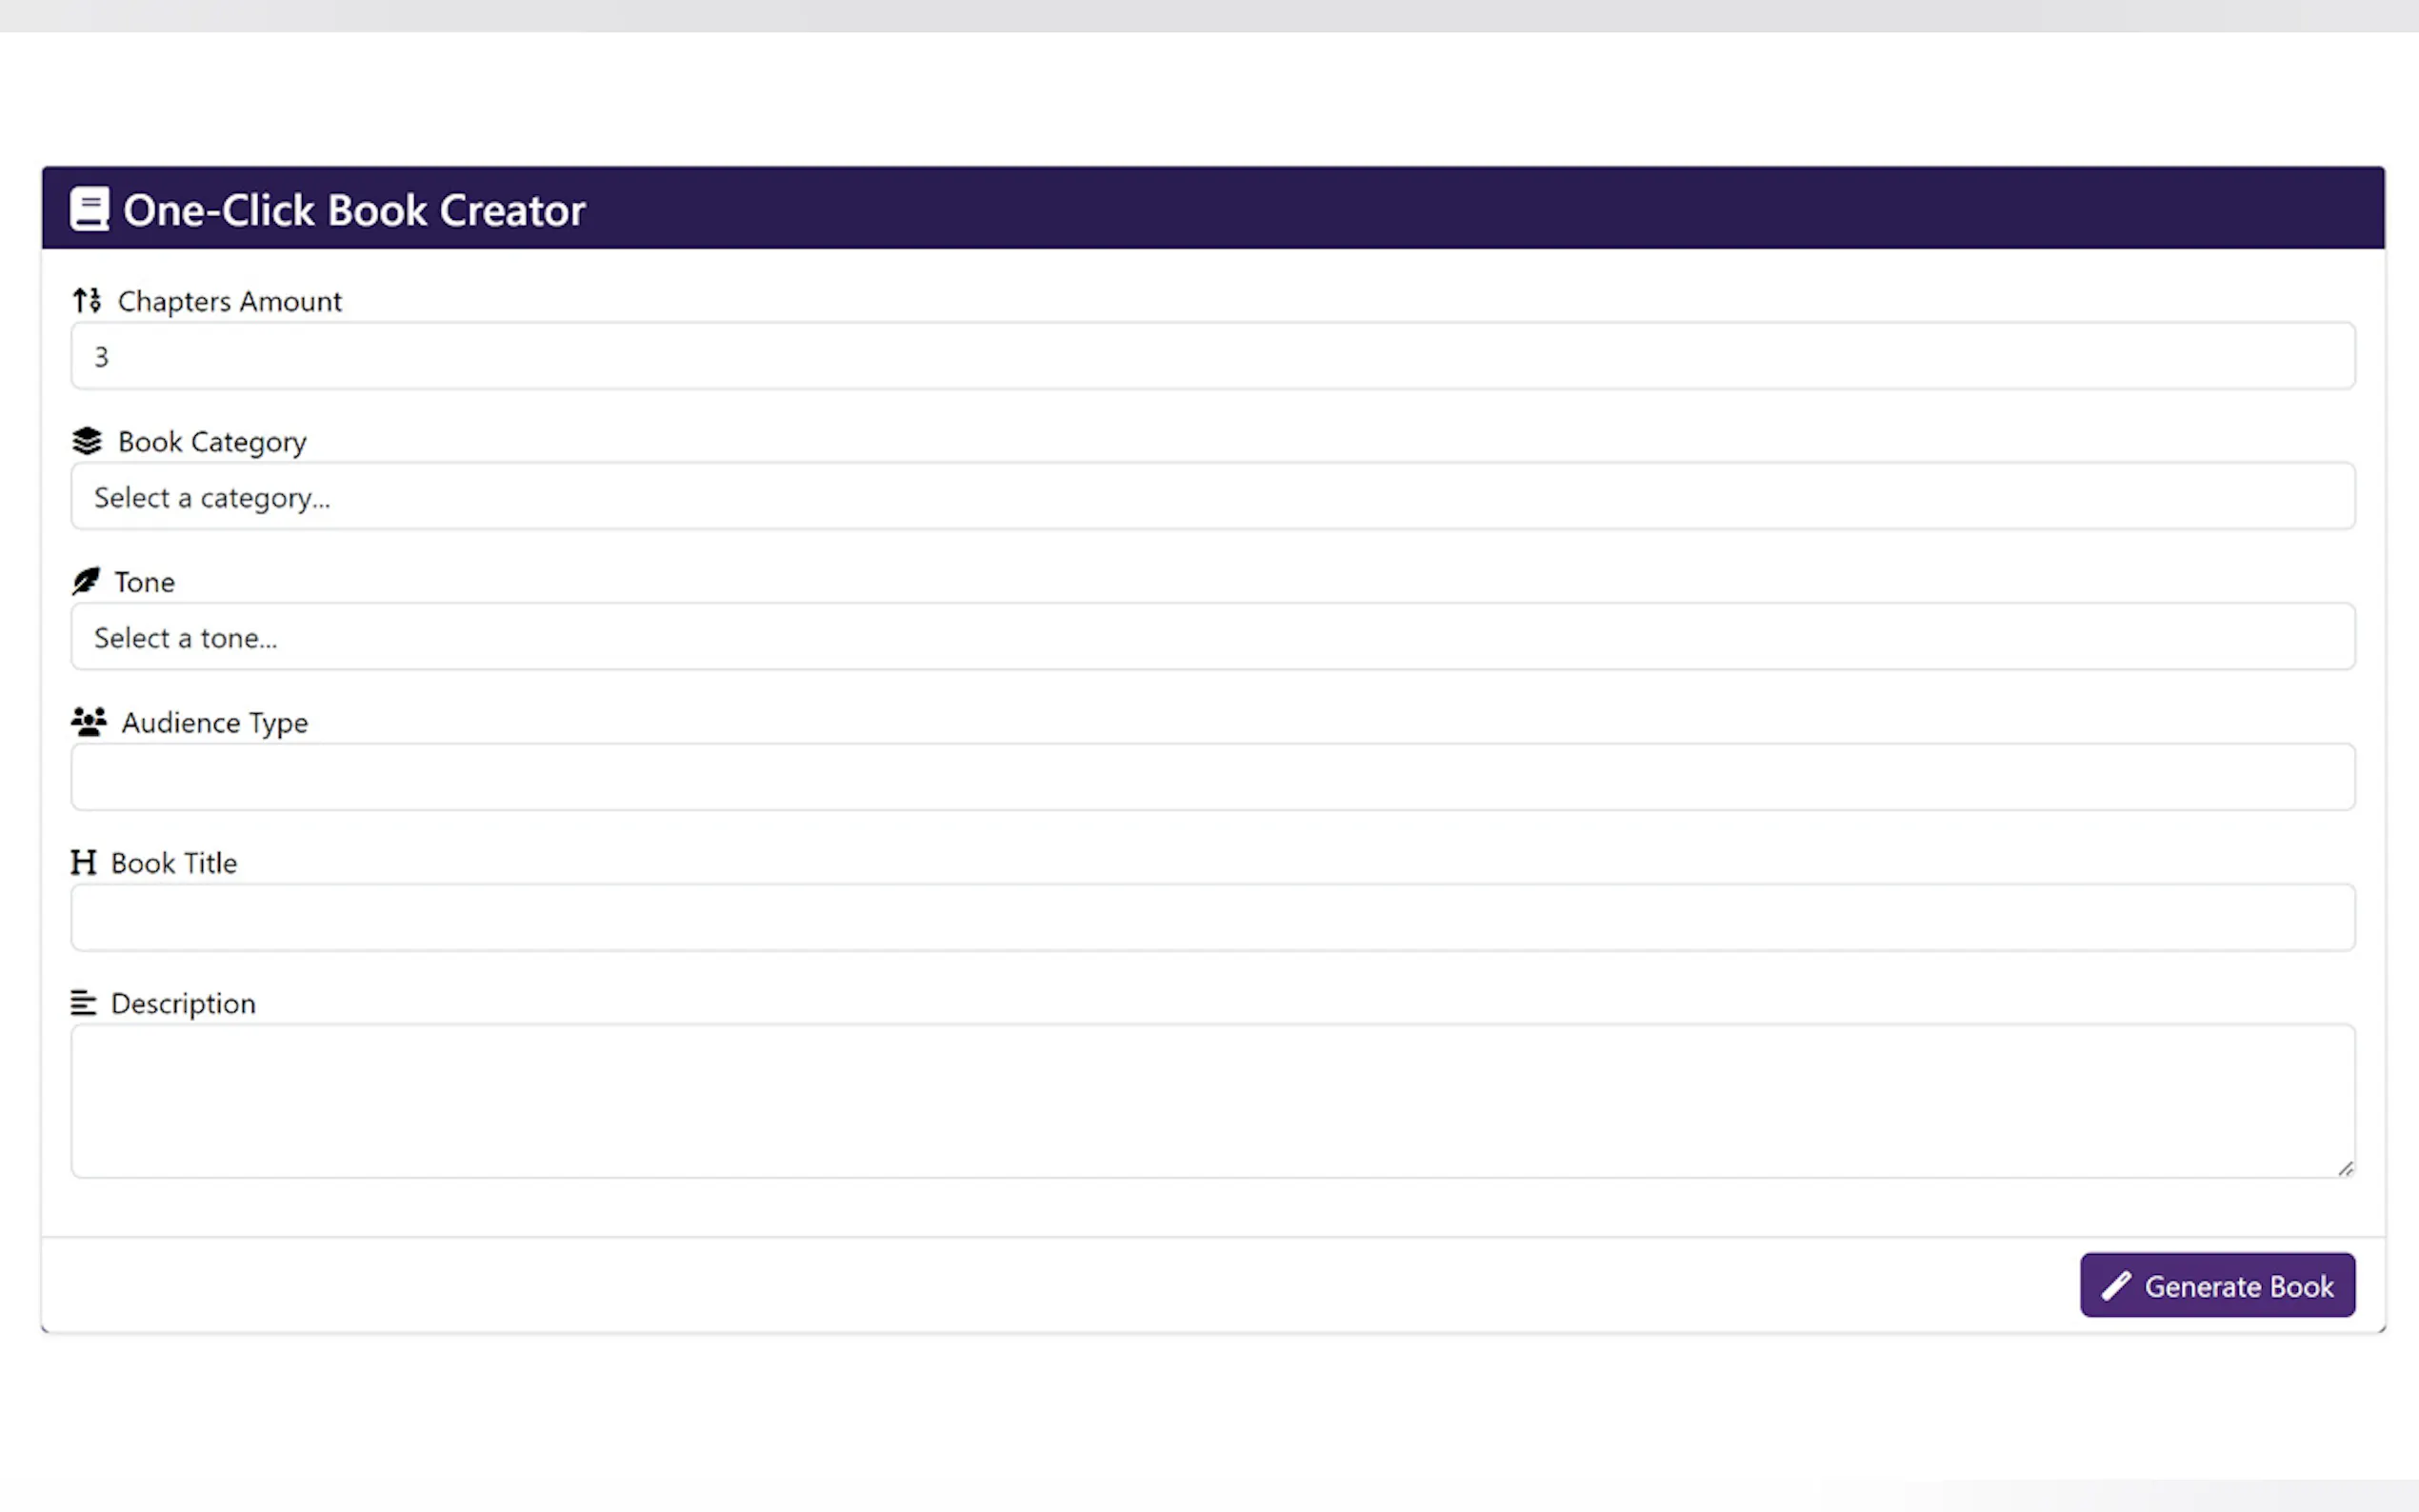Screen dimensions: 2419x1512
Task: Click the book icon in the header
Action: pyautogui.click(x=89, y=209)
